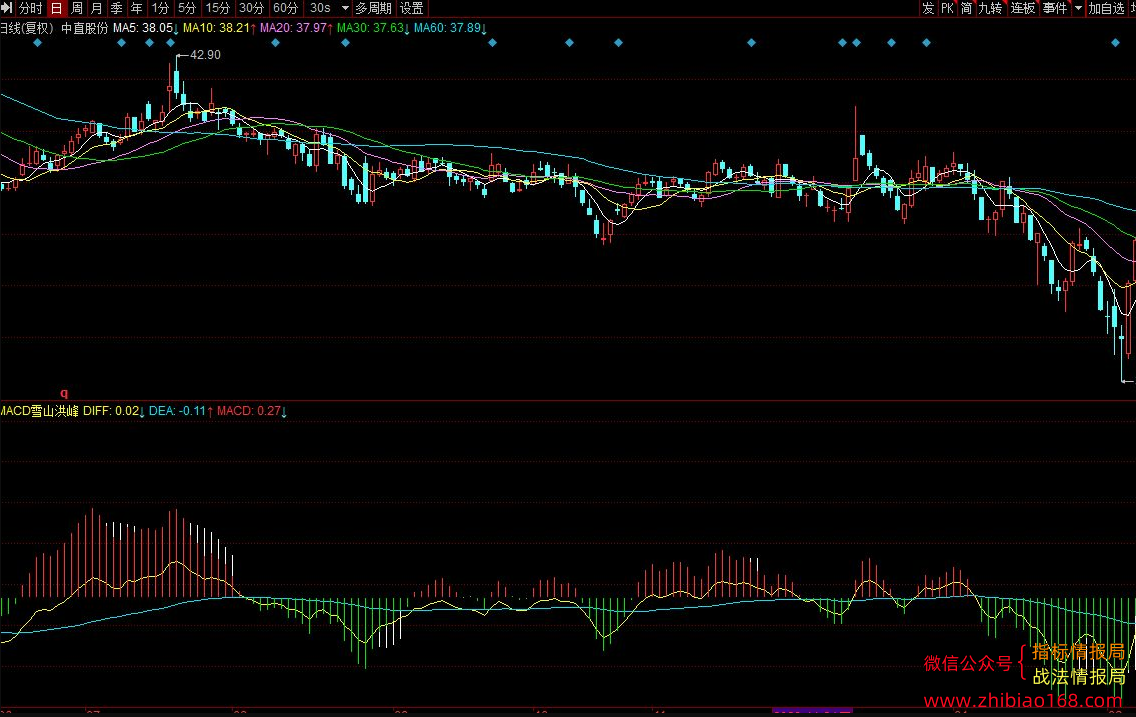Screen dimensions: 1136x717
Task: Click the MA5: 38.05 indicator value
Action: [x=143, y=28]
